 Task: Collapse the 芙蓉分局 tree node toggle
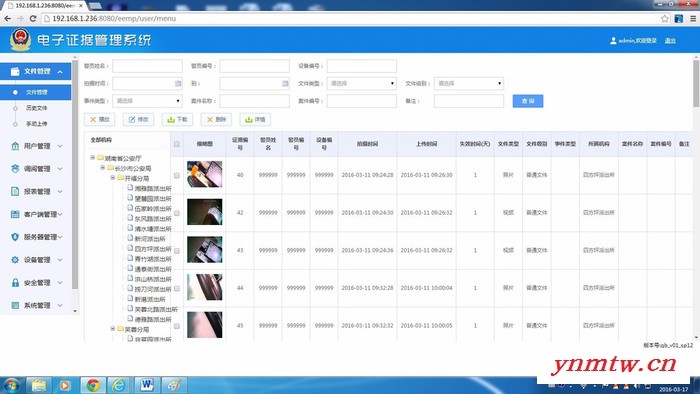coord(112,329)
